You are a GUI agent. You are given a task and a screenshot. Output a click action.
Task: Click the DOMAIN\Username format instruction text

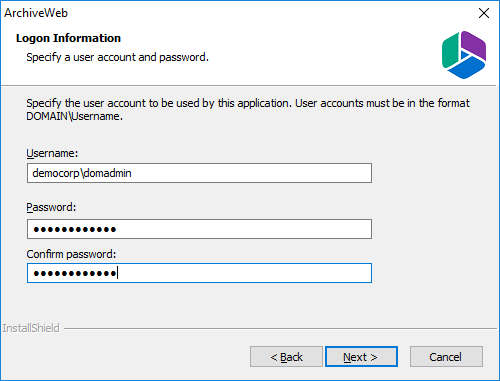pyautogui.click(x=248, y=110)
